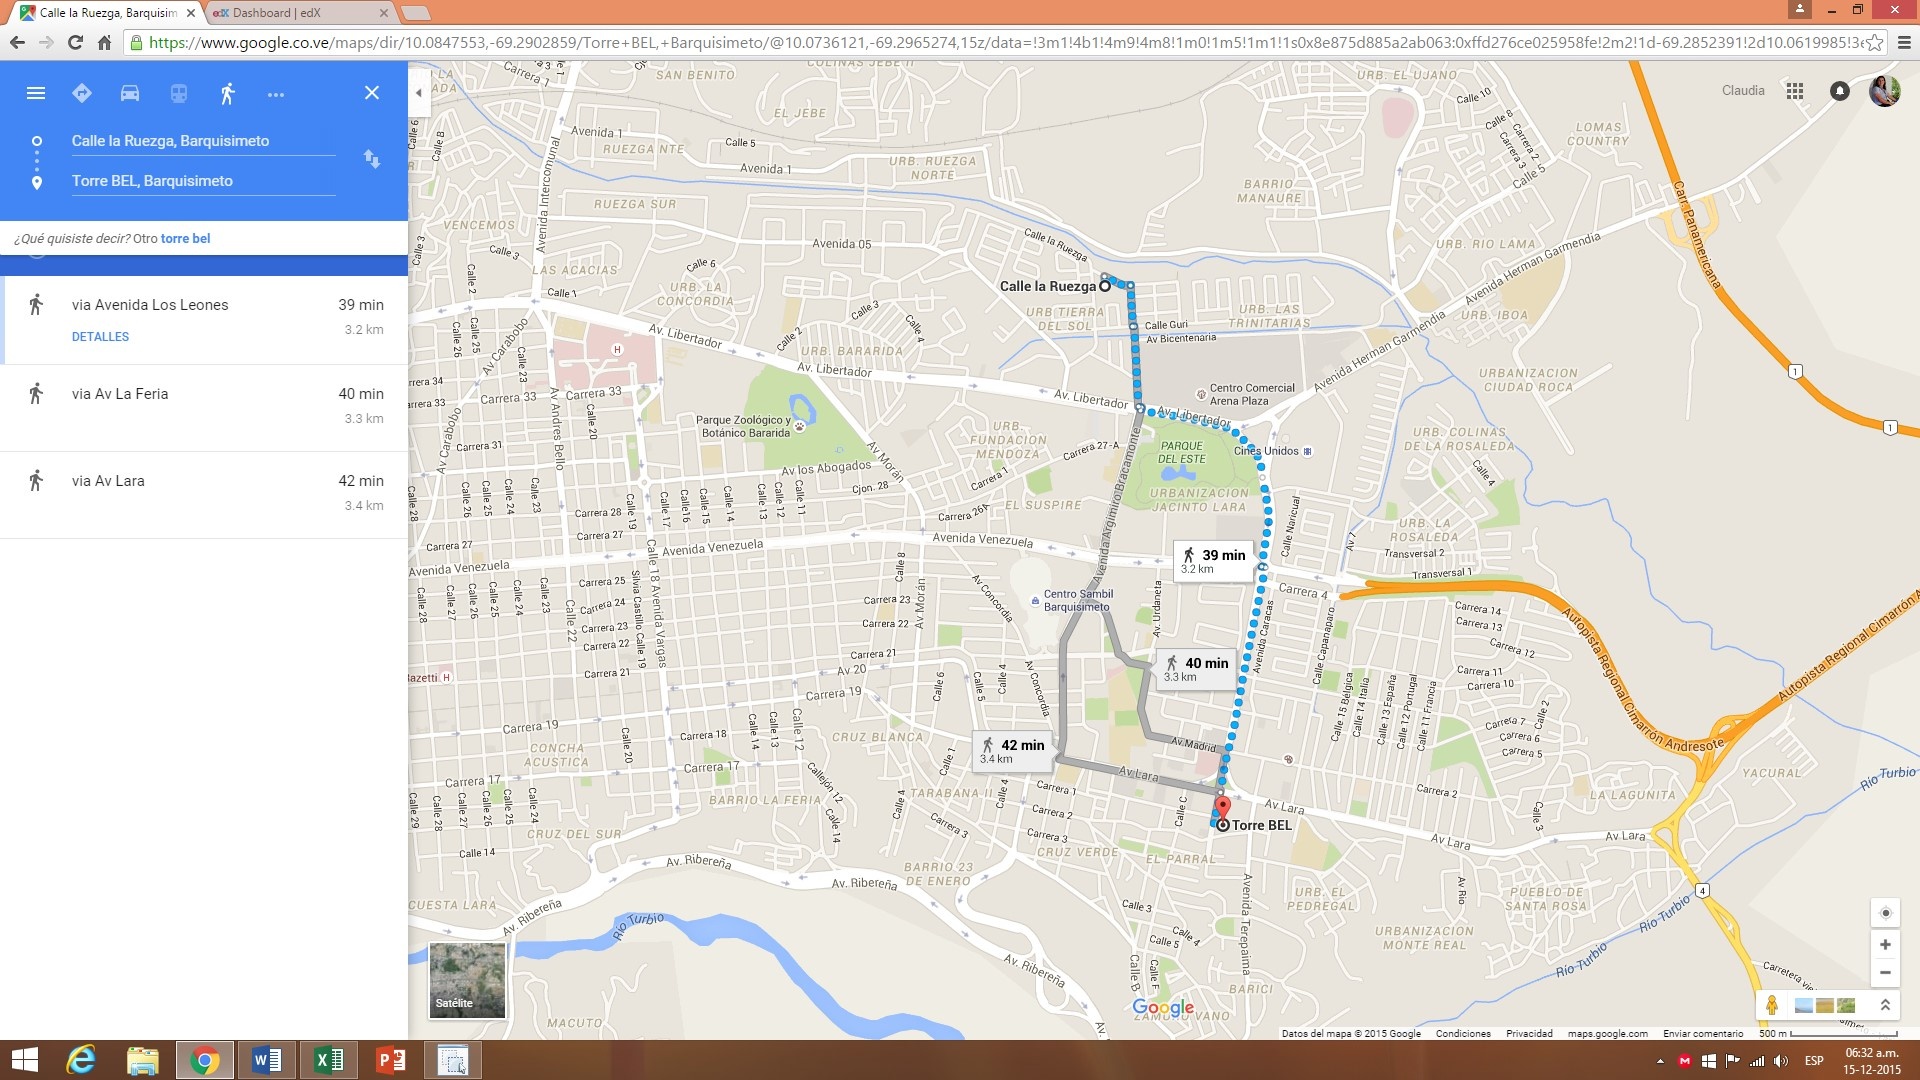The image size is (1920, 1080).
Task: Click the Claudia account name
Action: click(x=1743, y=90)
